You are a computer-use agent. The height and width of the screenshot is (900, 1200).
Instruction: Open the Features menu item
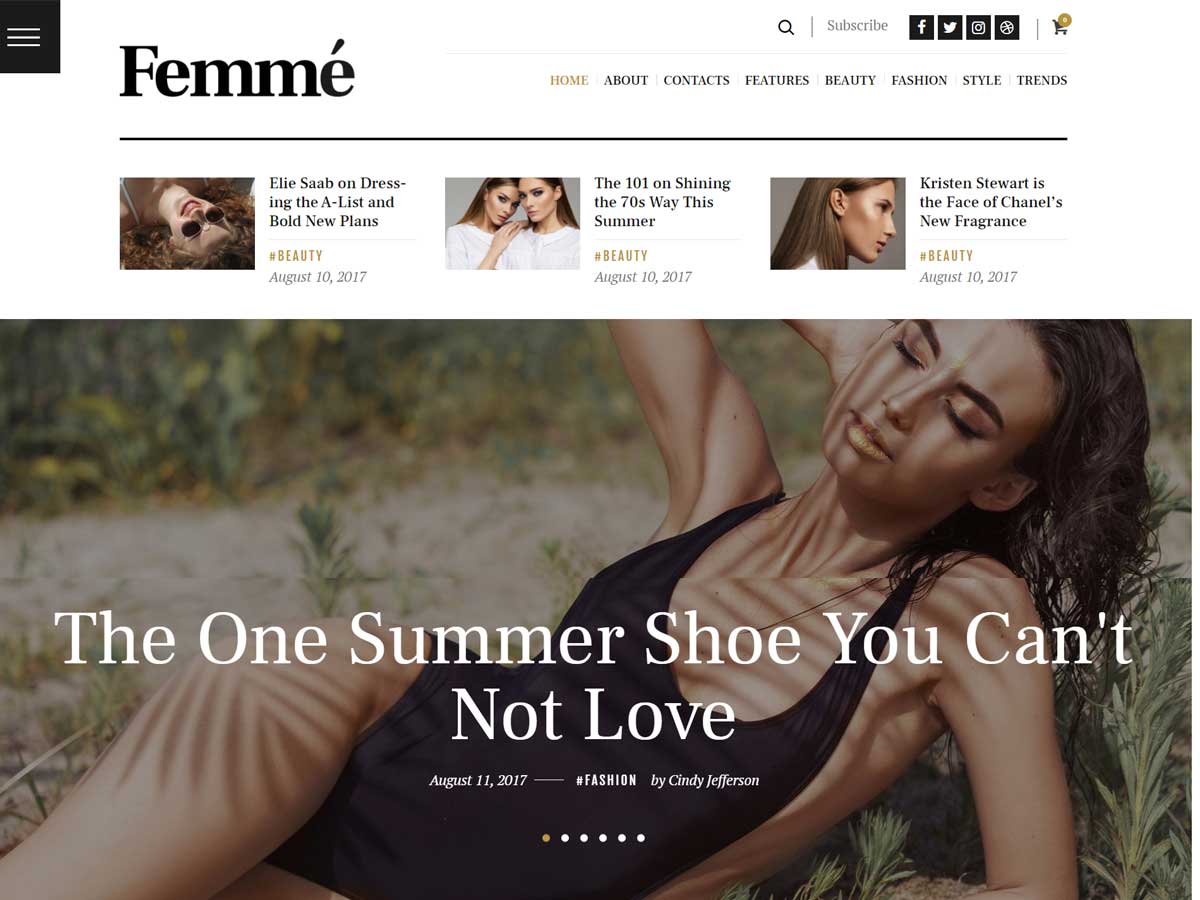pos(777,80)
